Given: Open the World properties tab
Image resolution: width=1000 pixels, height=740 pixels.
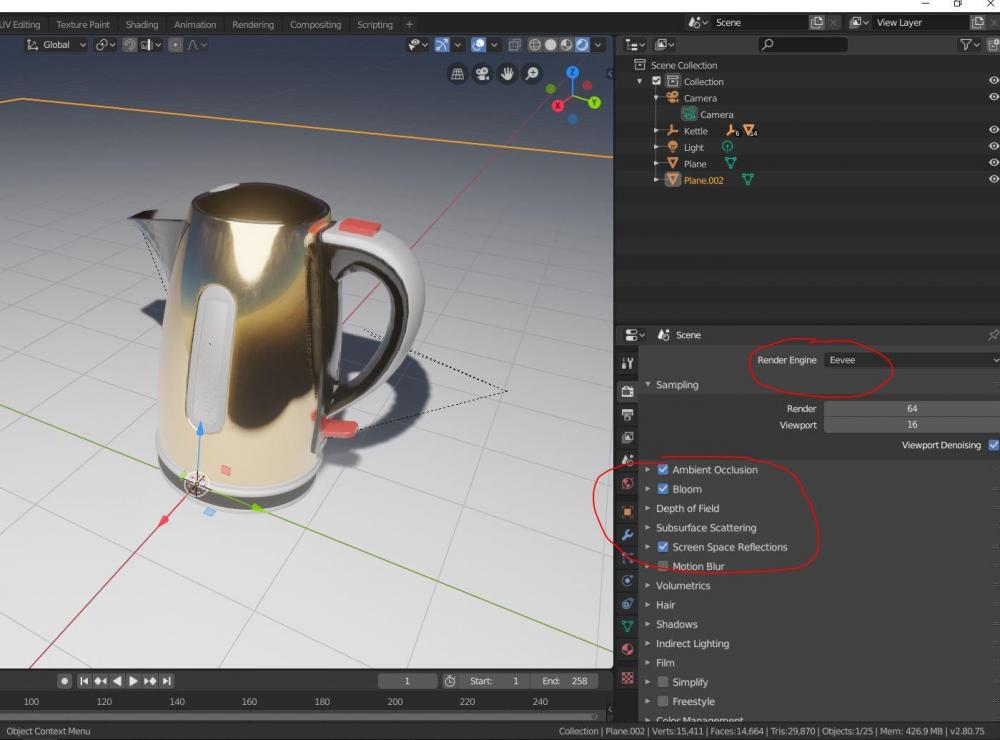Looking at the screenshot, I should (x=627, y=483).
